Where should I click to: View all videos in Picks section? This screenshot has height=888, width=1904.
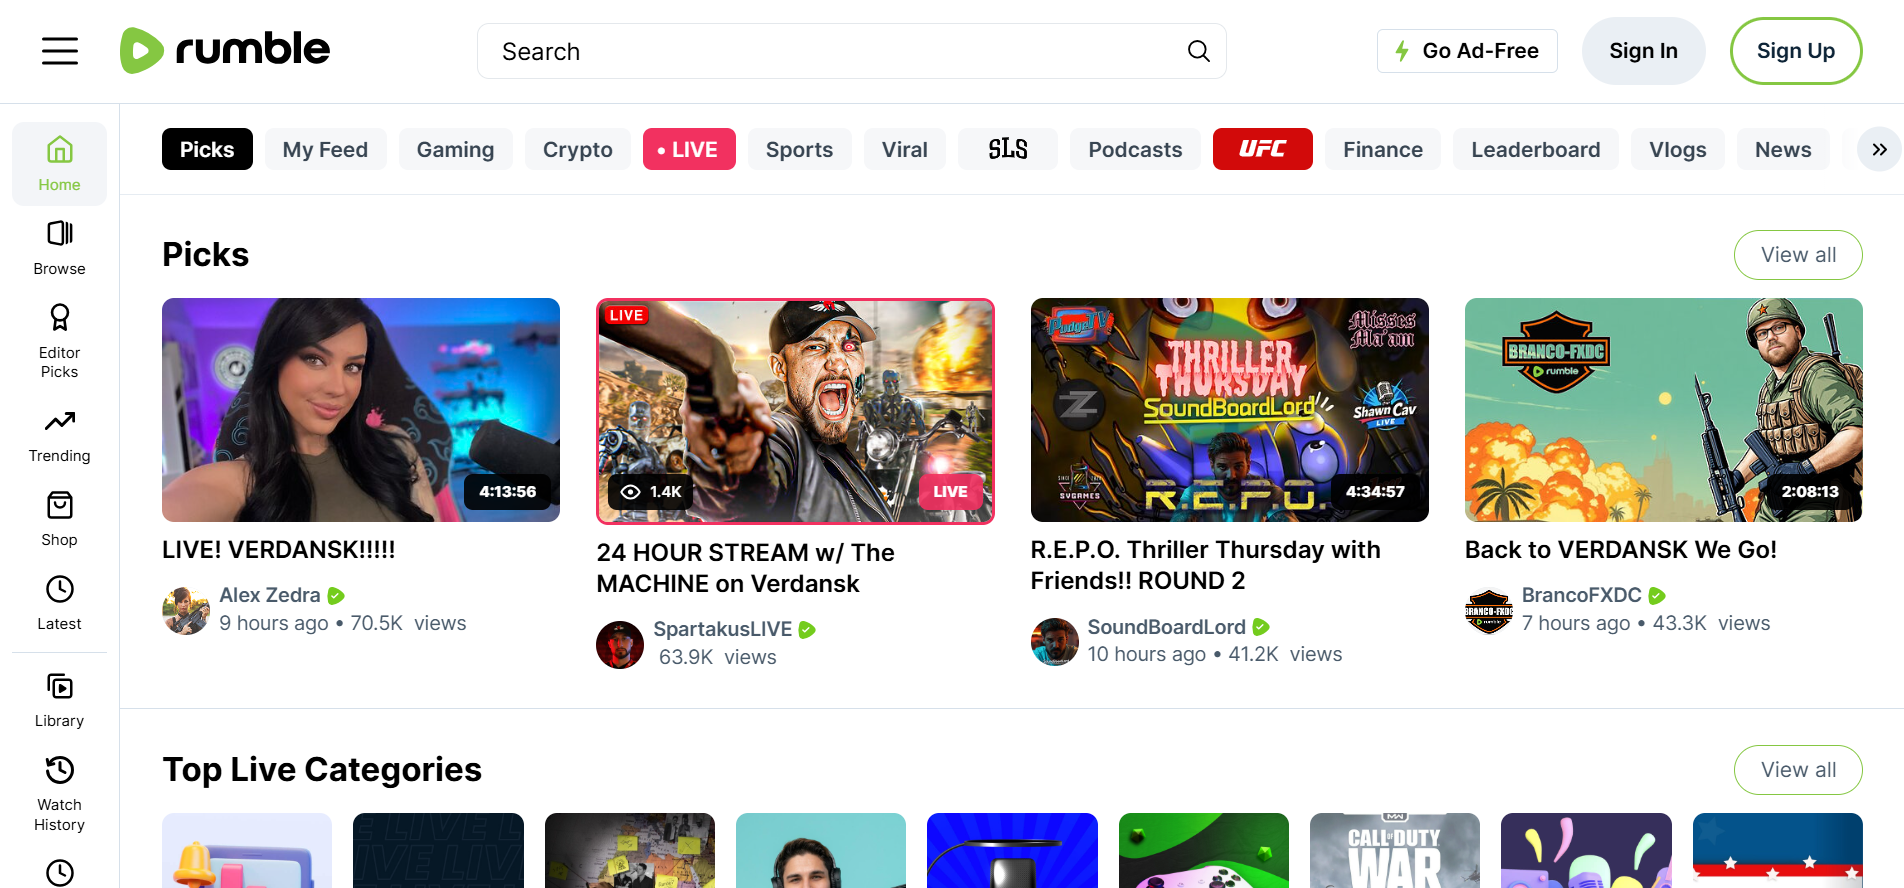1798,255
